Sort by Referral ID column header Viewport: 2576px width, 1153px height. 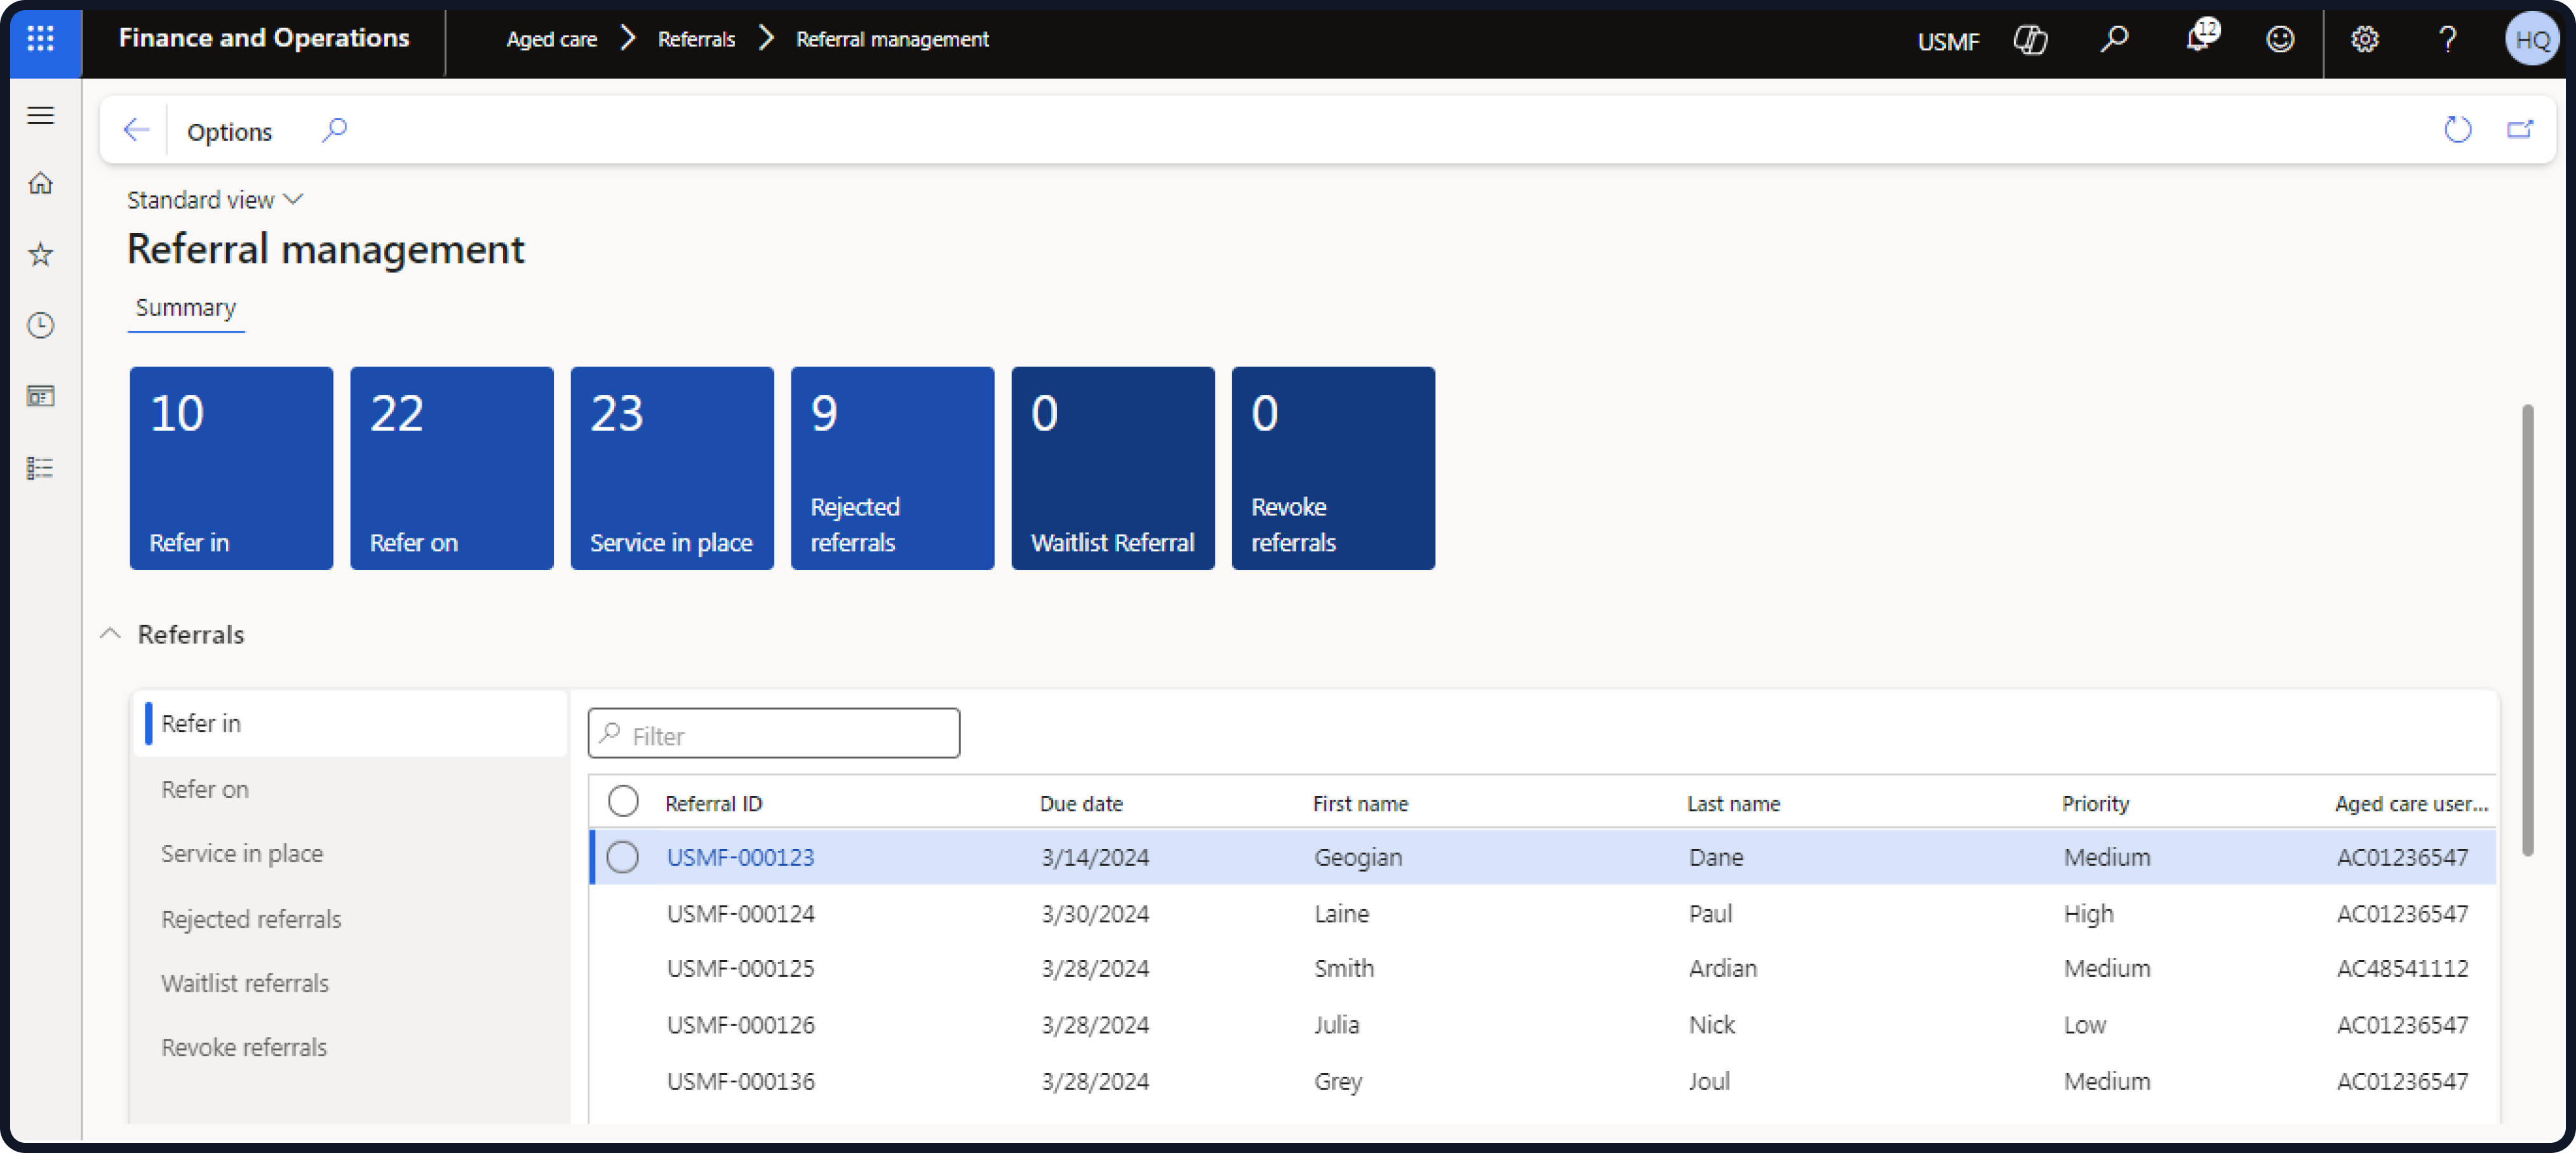tap(714, 803)
